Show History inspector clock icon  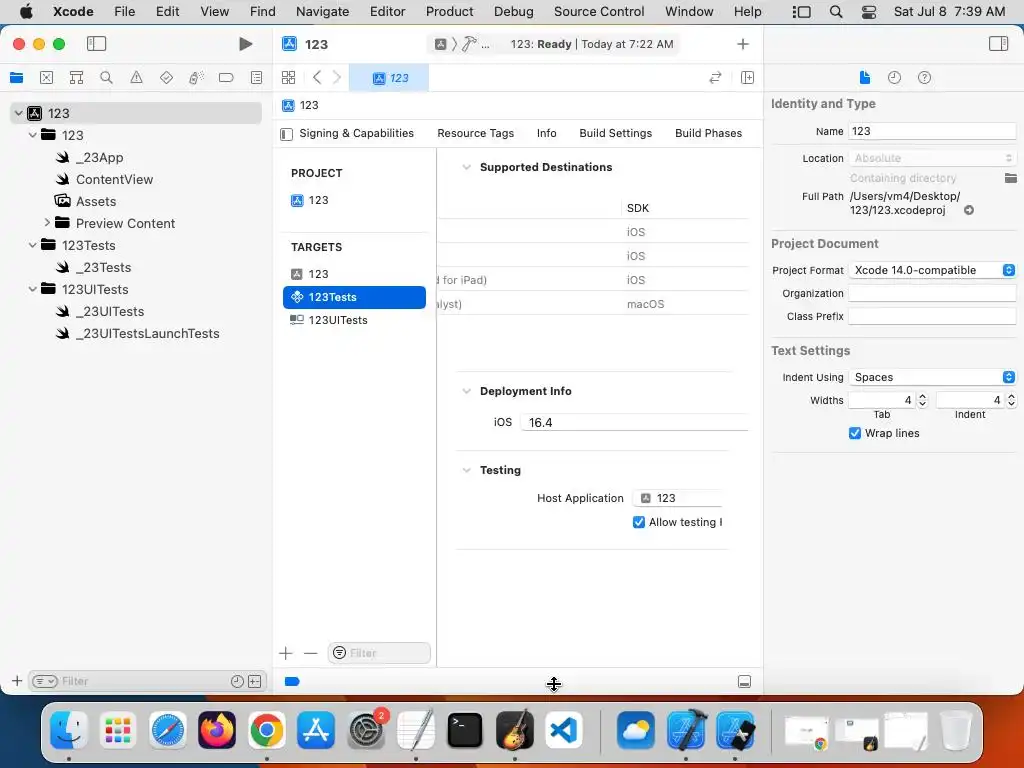coord(895,78)
